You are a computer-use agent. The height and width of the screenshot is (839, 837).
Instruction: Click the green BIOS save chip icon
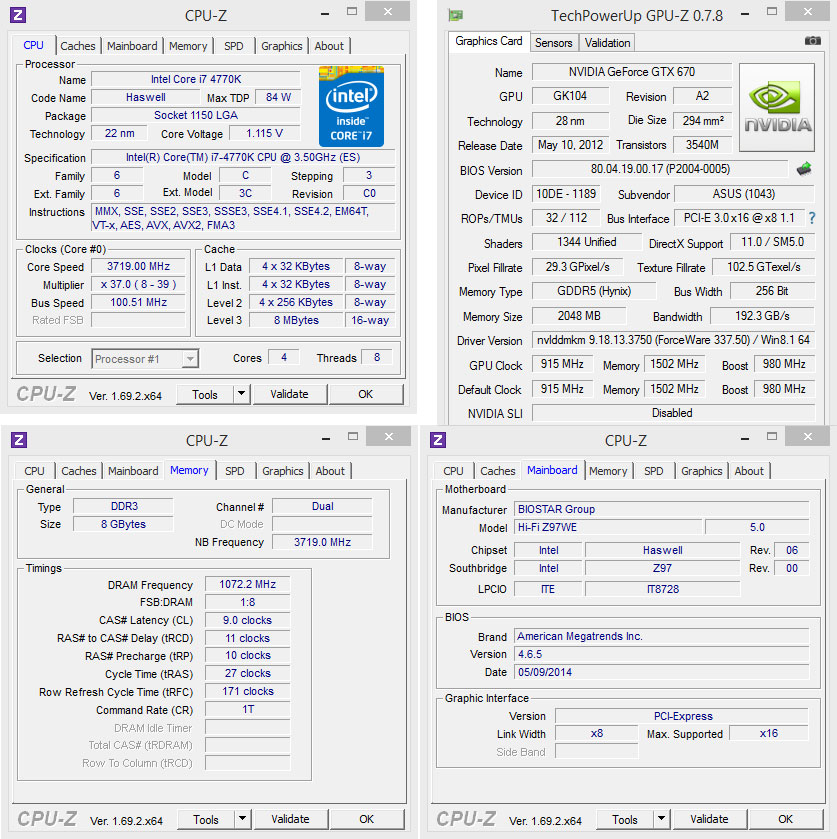(803, 169)
